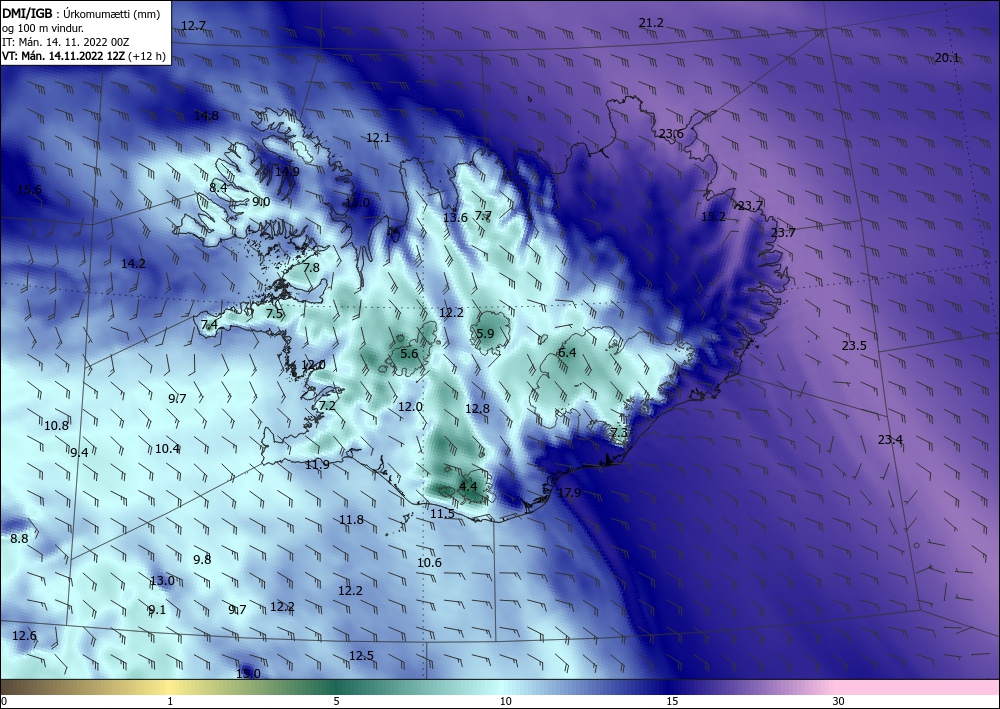
Task: Click the 1 tick on the color scale
Action: 170,702
